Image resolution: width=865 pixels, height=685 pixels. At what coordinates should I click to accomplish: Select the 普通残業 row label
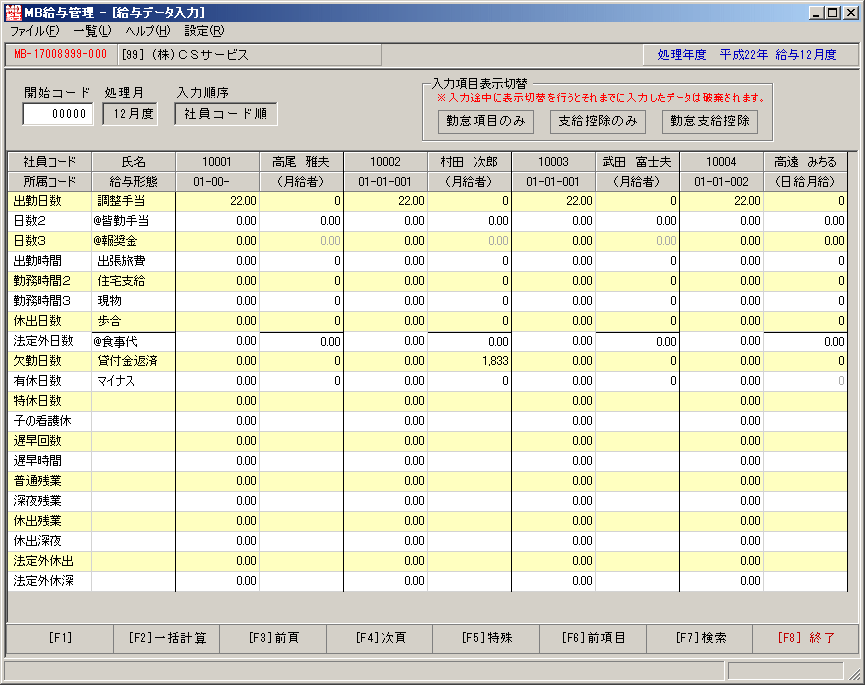point(50,481)
